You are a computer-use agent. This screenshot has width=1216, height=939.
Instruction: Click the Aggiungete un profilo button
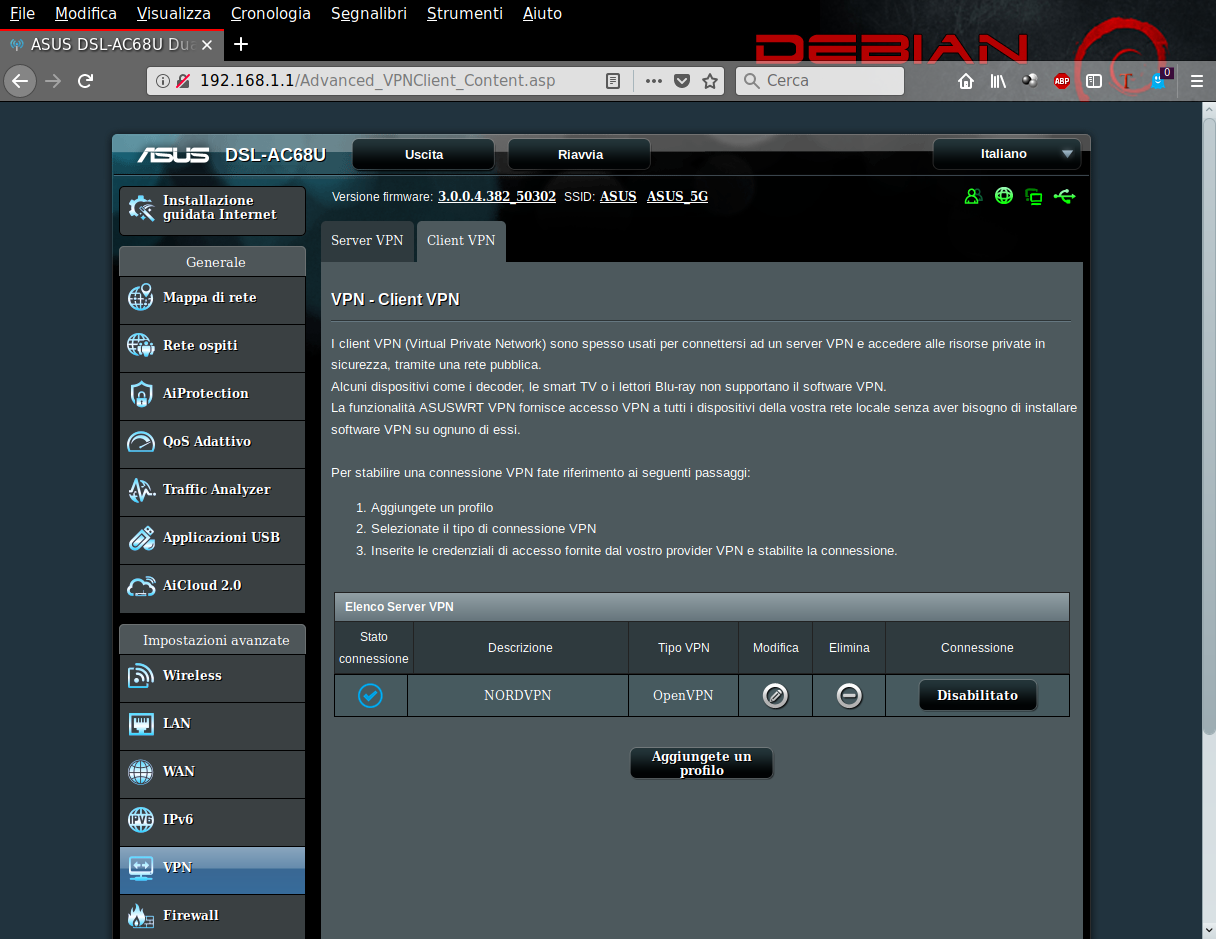pyautogui.click(x=701, y=763)
